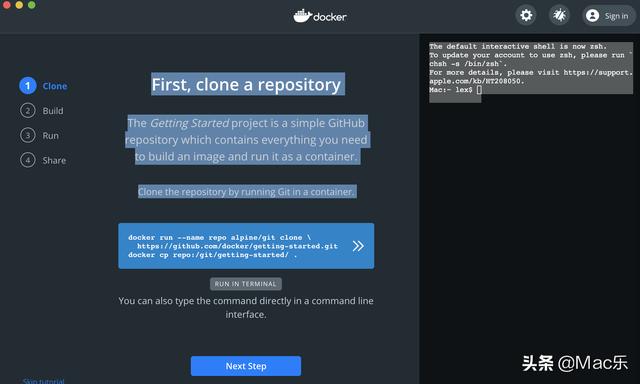Open the Share step label
The image size is (640, 384).
click(x=54, y=160)
